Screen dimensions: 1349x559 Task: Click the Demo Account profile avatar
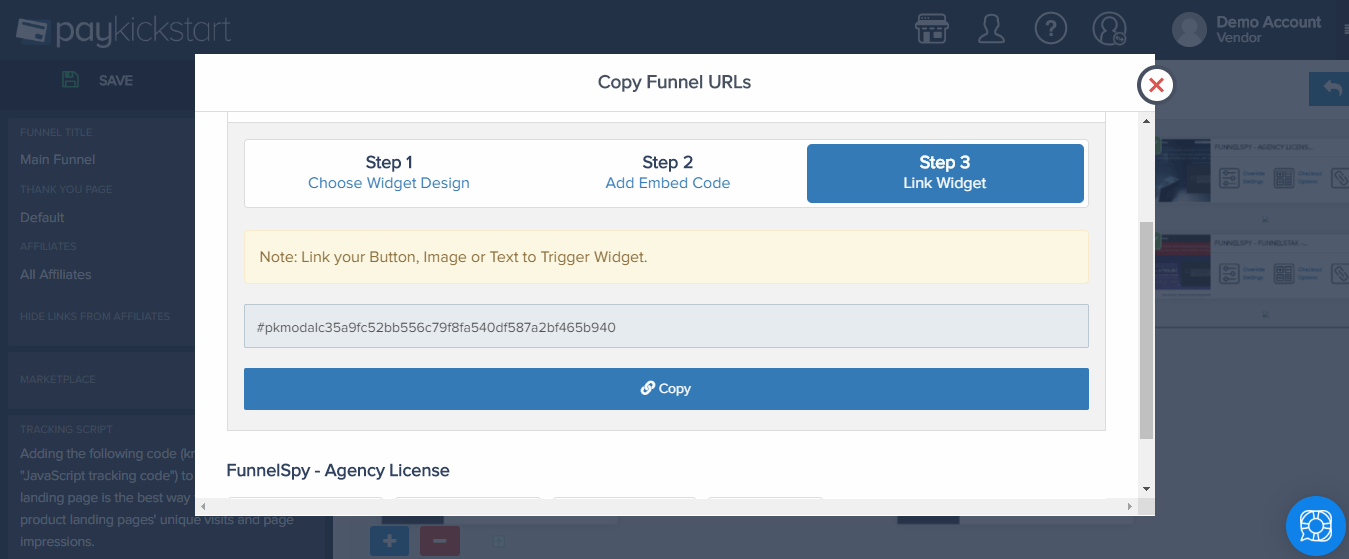point(1190,30)
